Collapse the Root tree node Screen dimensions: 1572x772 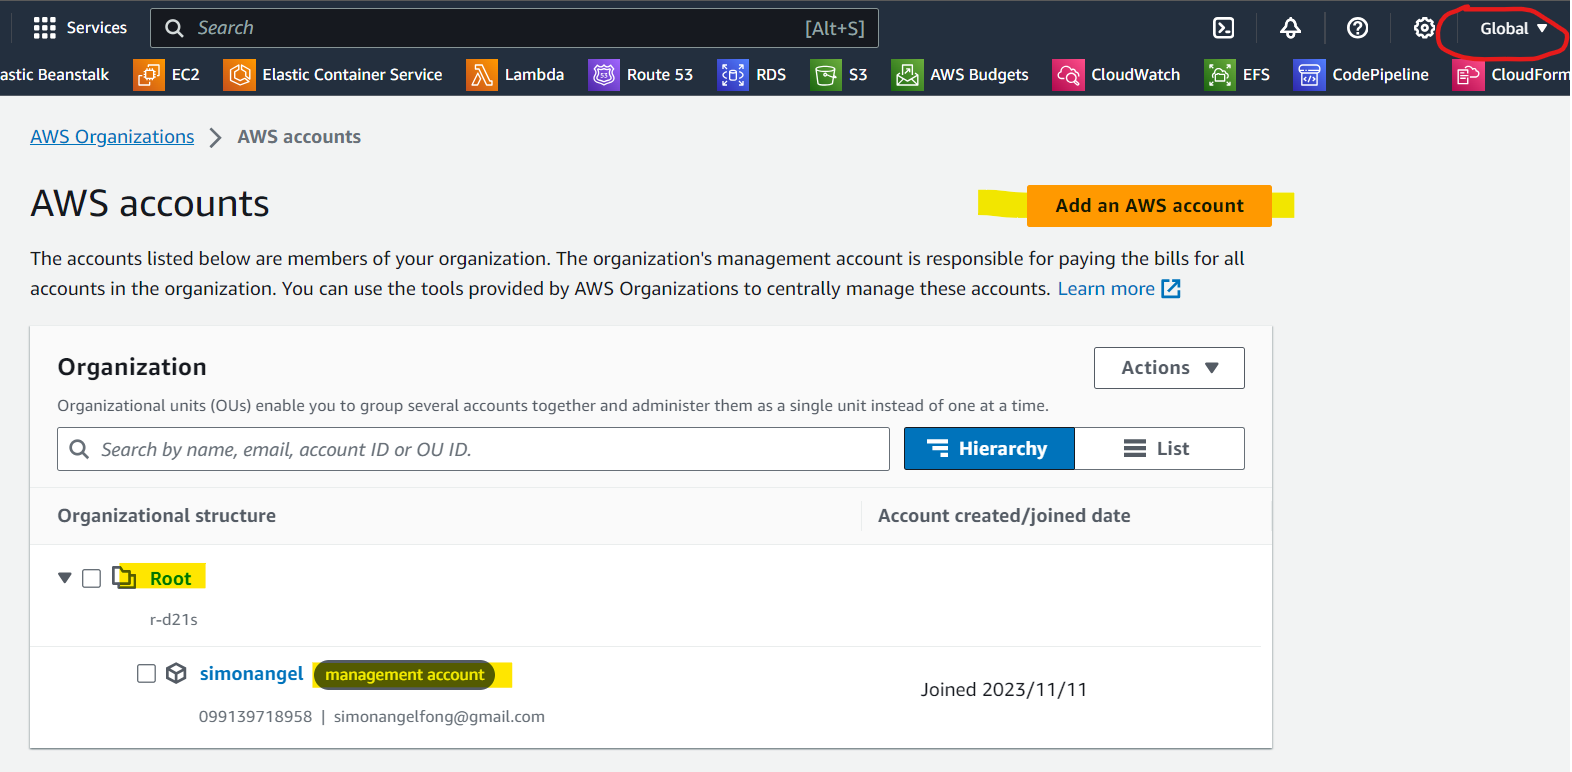pos(65,578)
